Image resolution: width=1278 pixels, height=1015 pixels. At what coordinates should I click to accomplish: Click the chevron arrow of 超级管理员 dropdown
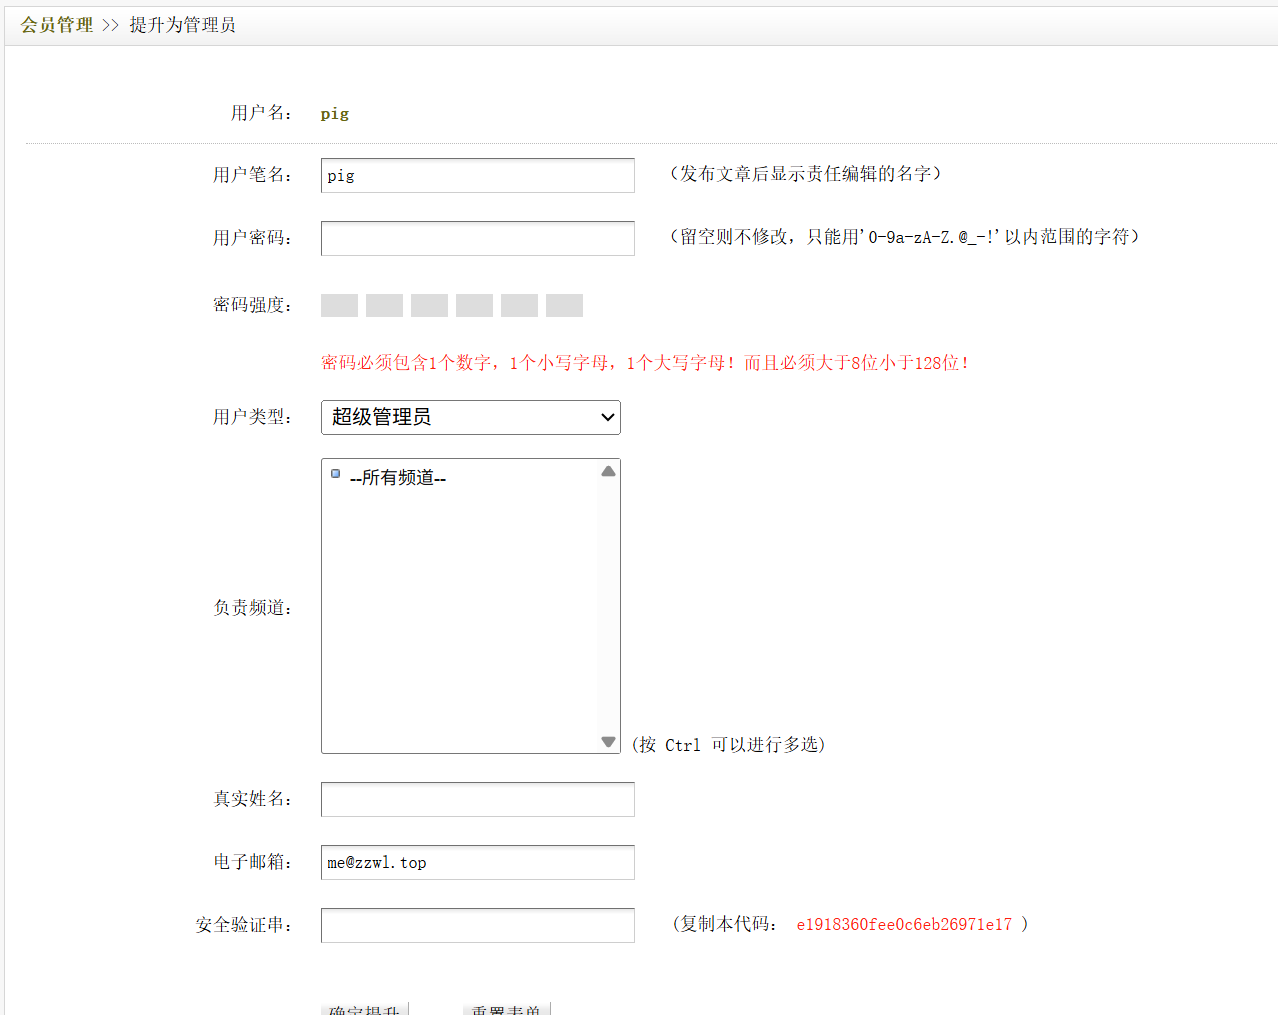(x=607, y=417)
